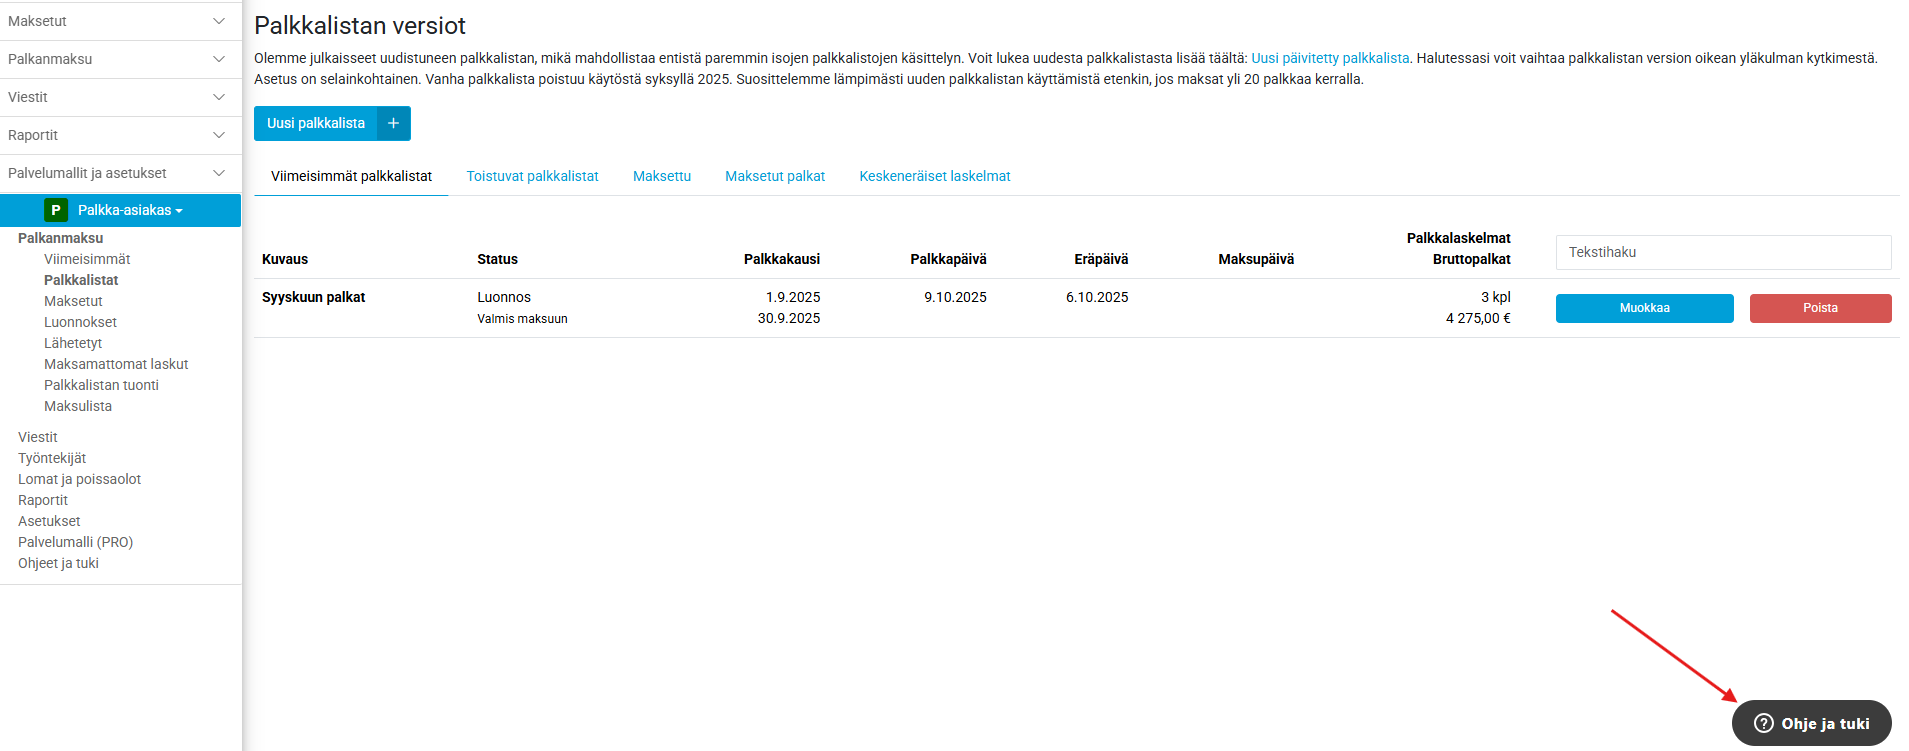Select the Keskeneräiset laskelmat tab

pos(934,176)
